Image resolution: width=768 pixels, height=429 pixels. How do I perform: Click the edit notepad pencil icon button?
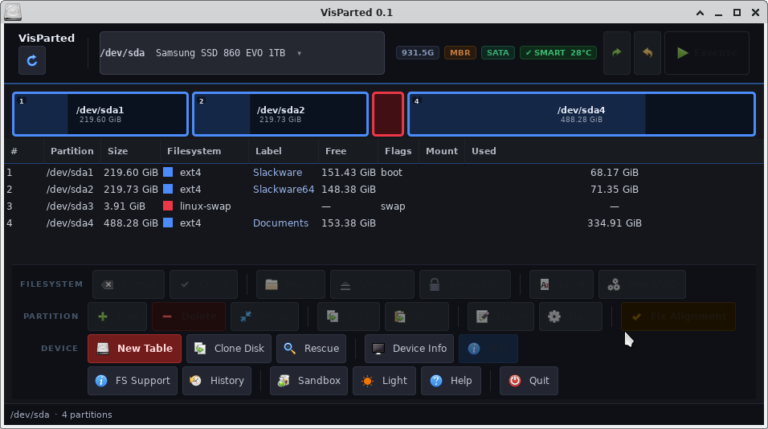[x=501, y=316]
